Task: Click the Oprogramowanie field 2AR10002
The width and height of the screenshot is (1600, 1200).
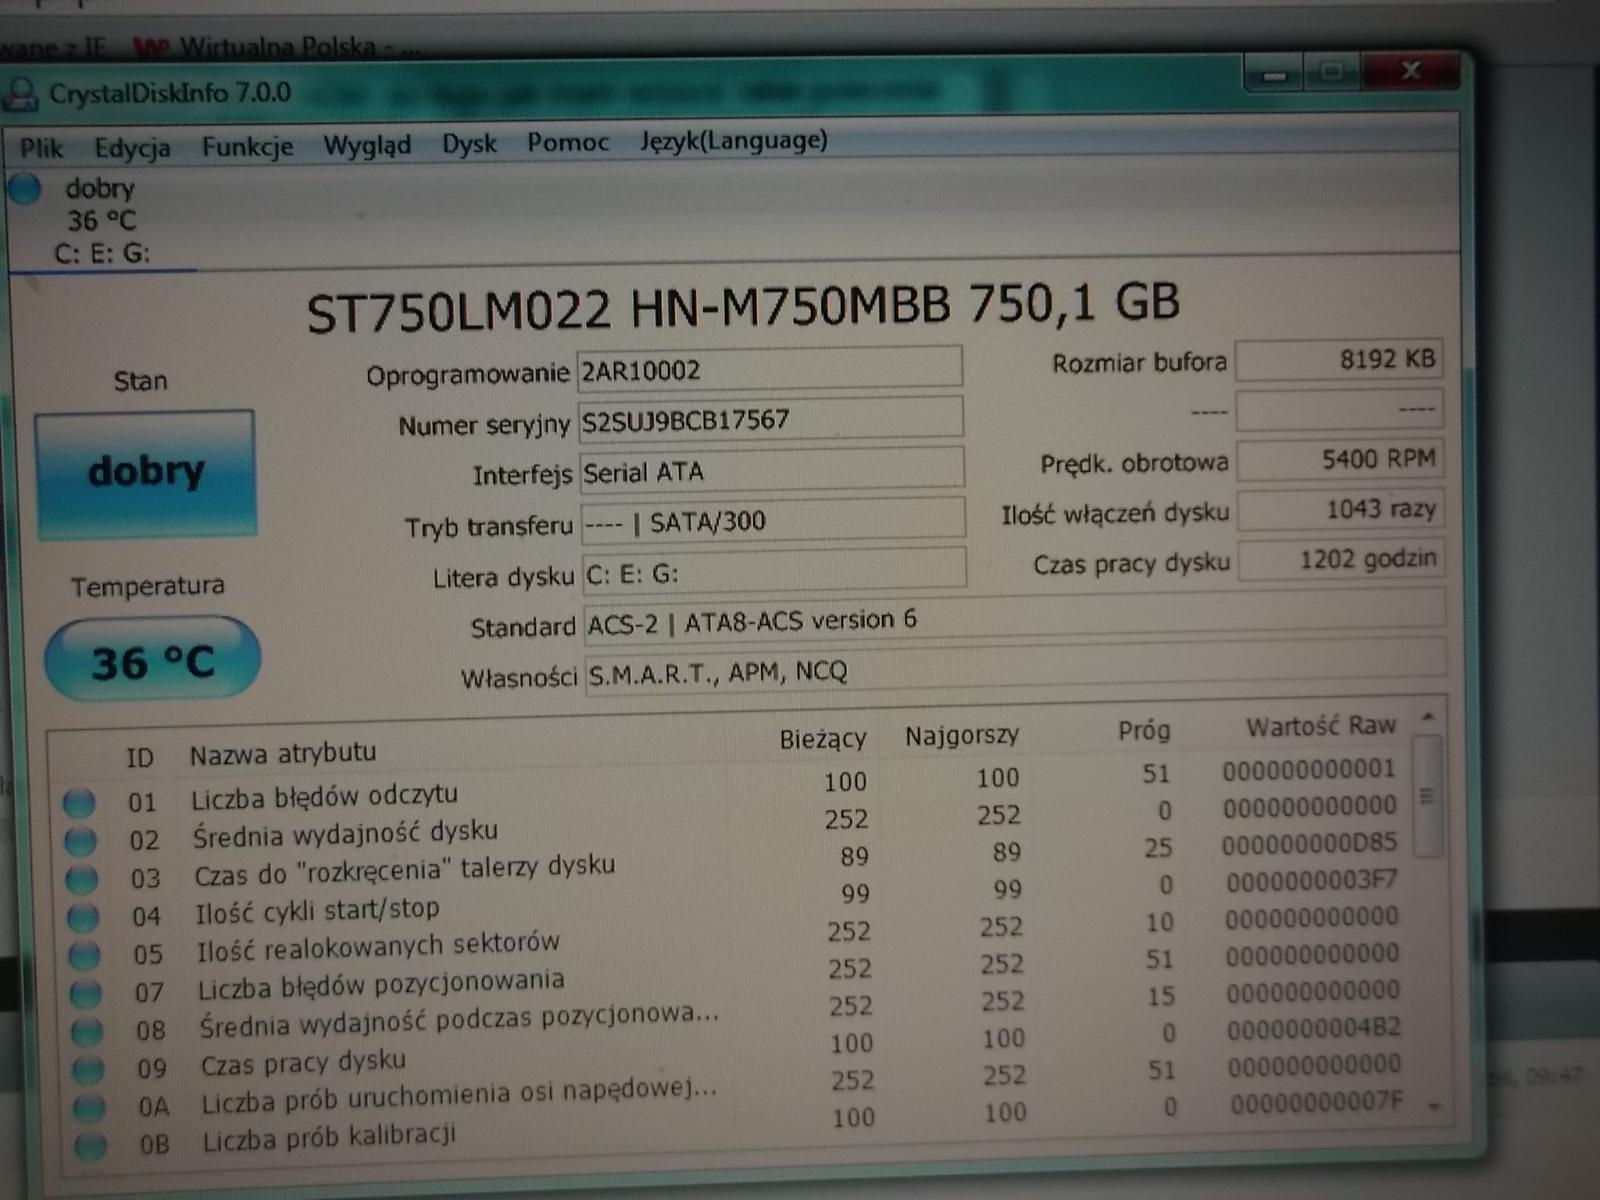Action: coord(769,369)
